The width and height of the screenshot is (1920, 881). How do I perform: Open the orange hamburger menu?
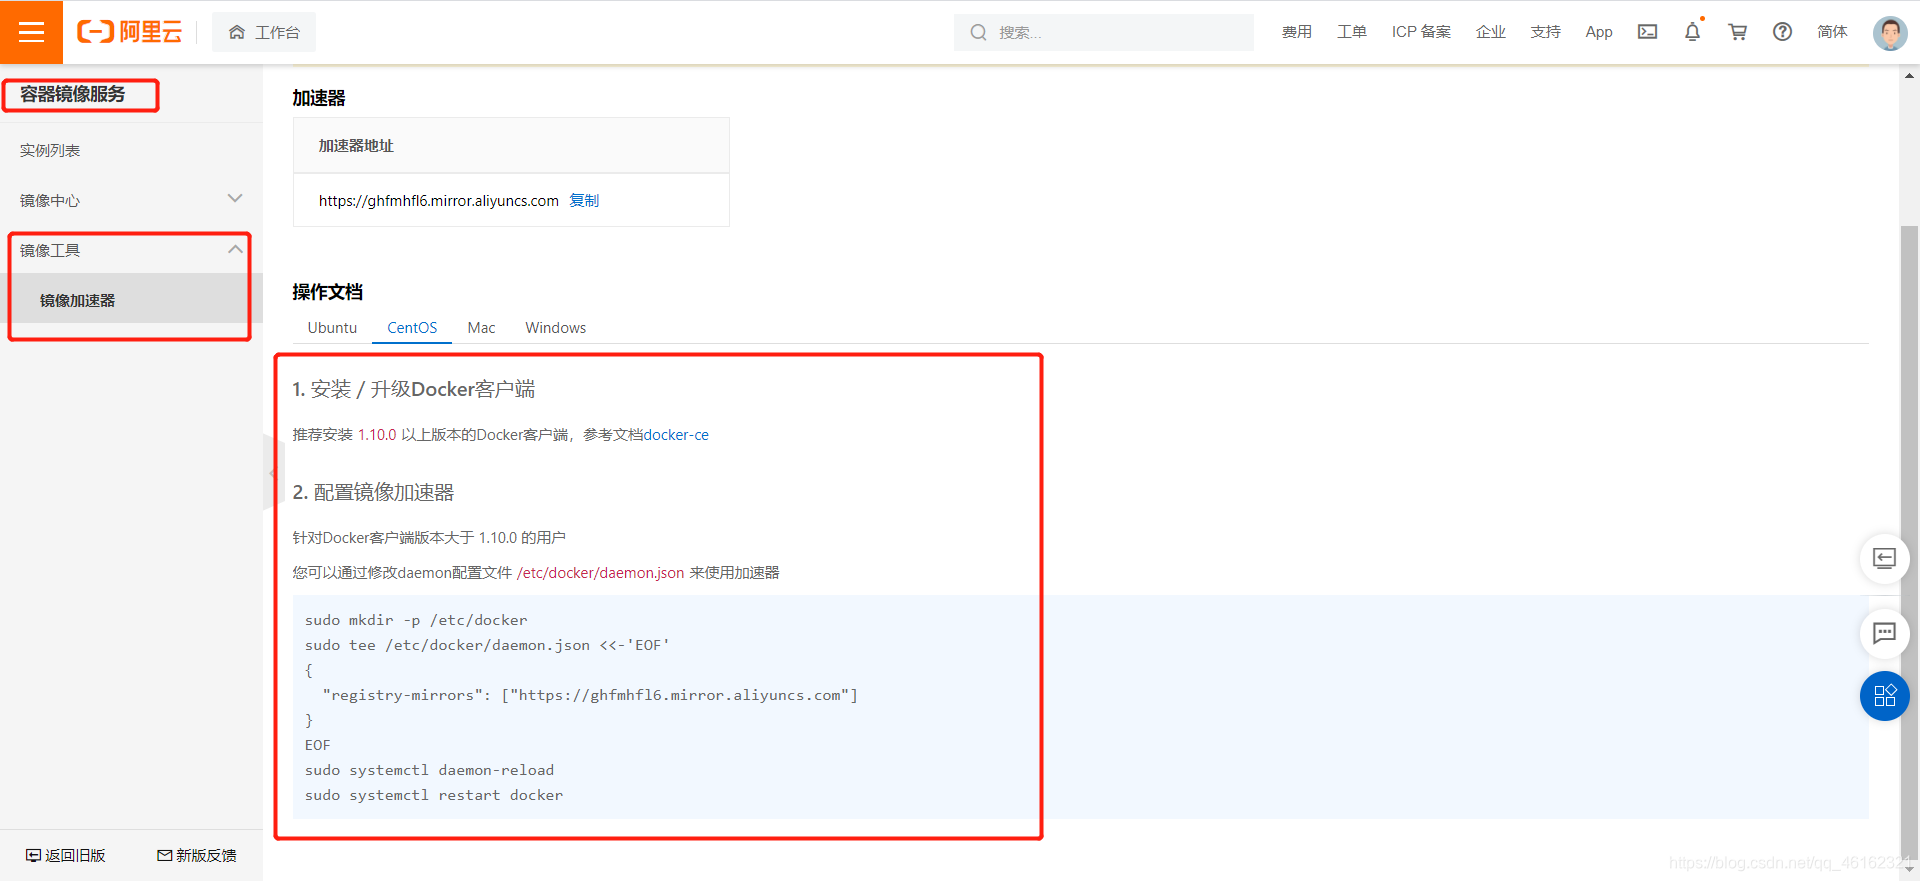tap(31, 32)
